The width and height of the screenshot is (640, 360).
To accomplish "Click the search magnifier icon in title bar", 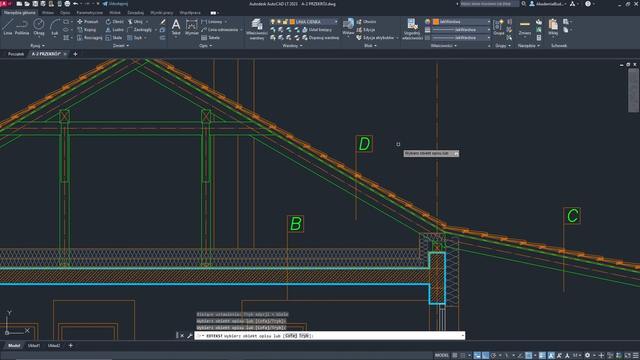I will tap(524, 4).
